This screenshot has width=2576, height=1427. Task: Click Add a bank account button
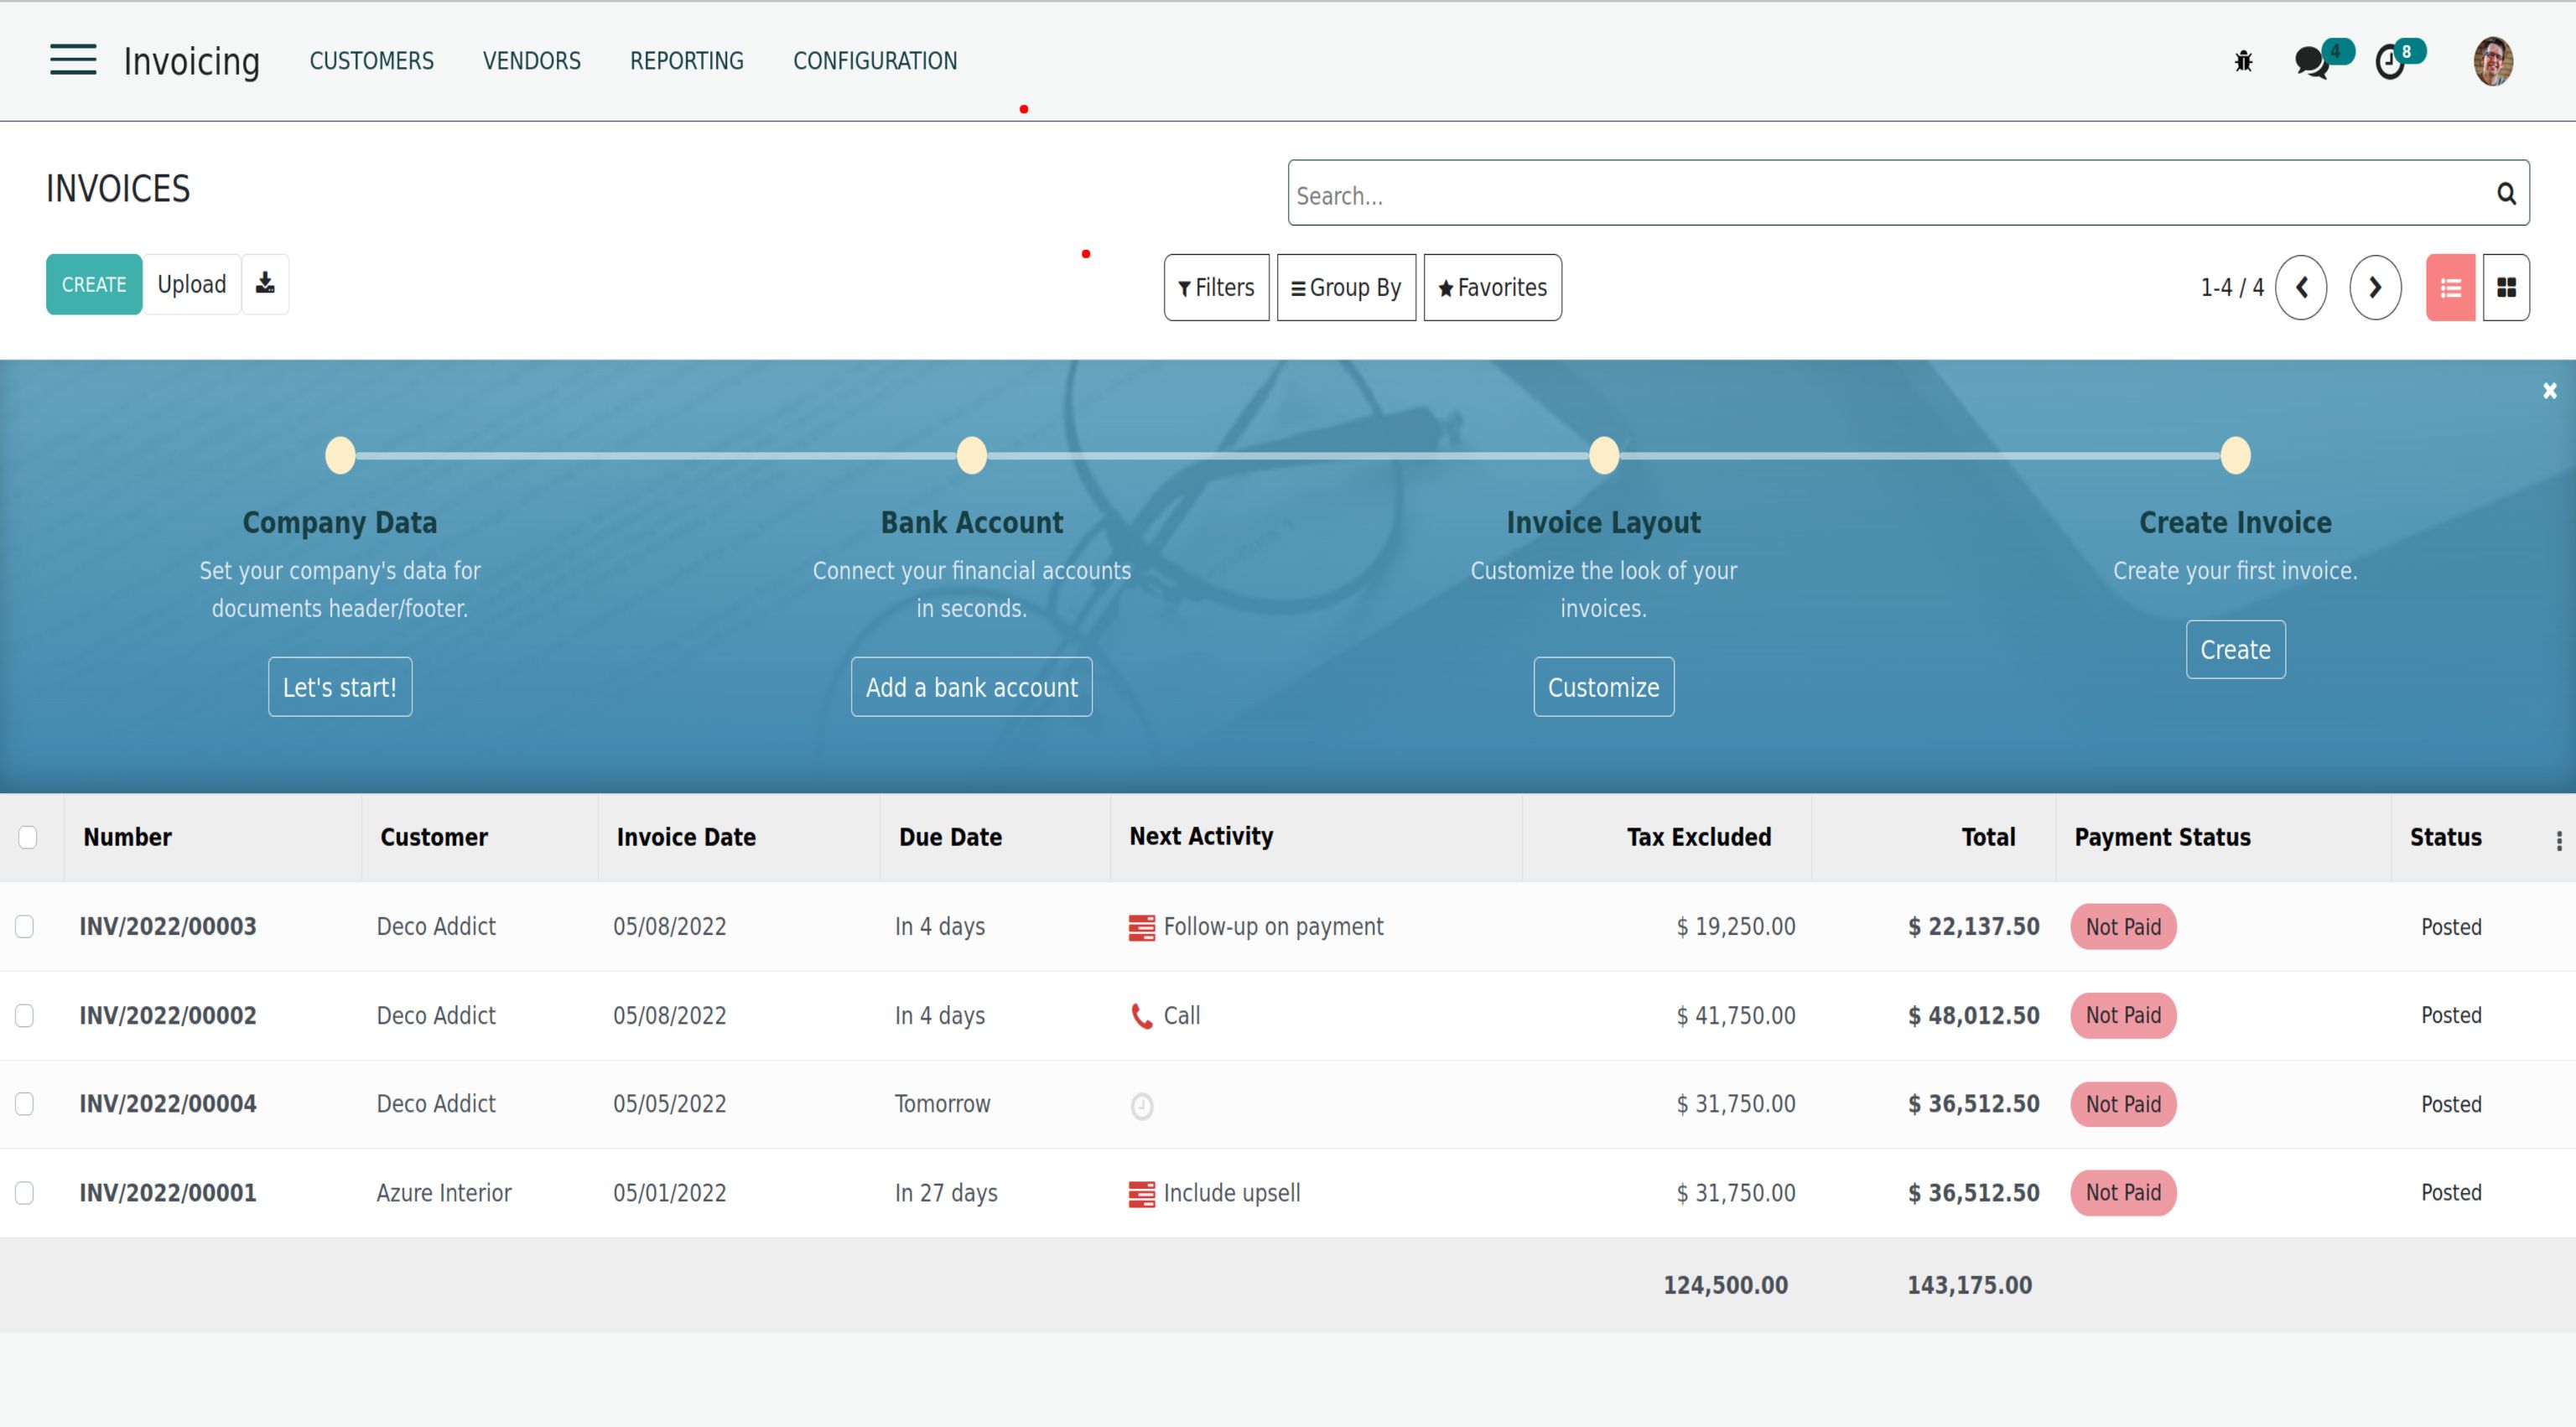[971, 687]
